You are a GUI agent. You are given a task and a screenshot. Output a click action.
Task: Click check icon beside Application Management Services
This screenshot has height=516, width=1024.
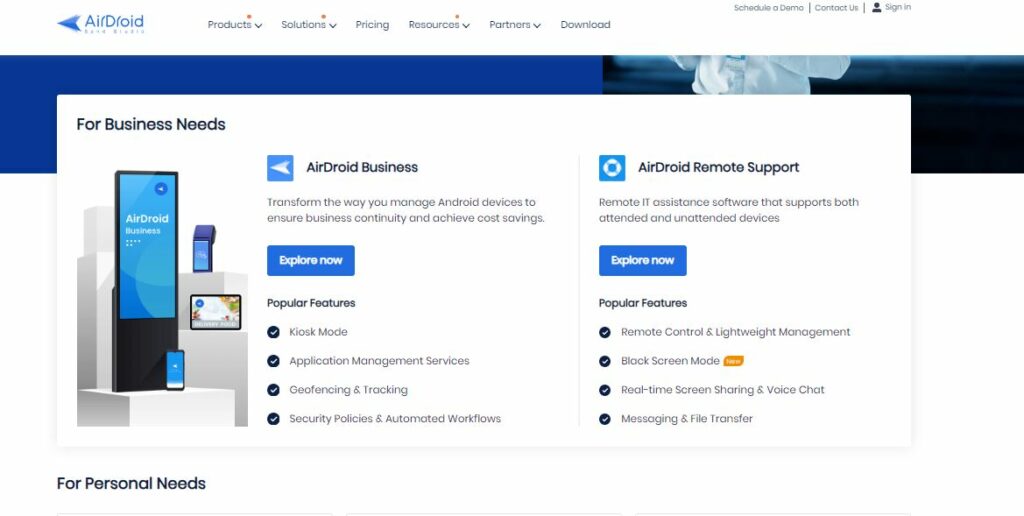[x=274, y=361]
